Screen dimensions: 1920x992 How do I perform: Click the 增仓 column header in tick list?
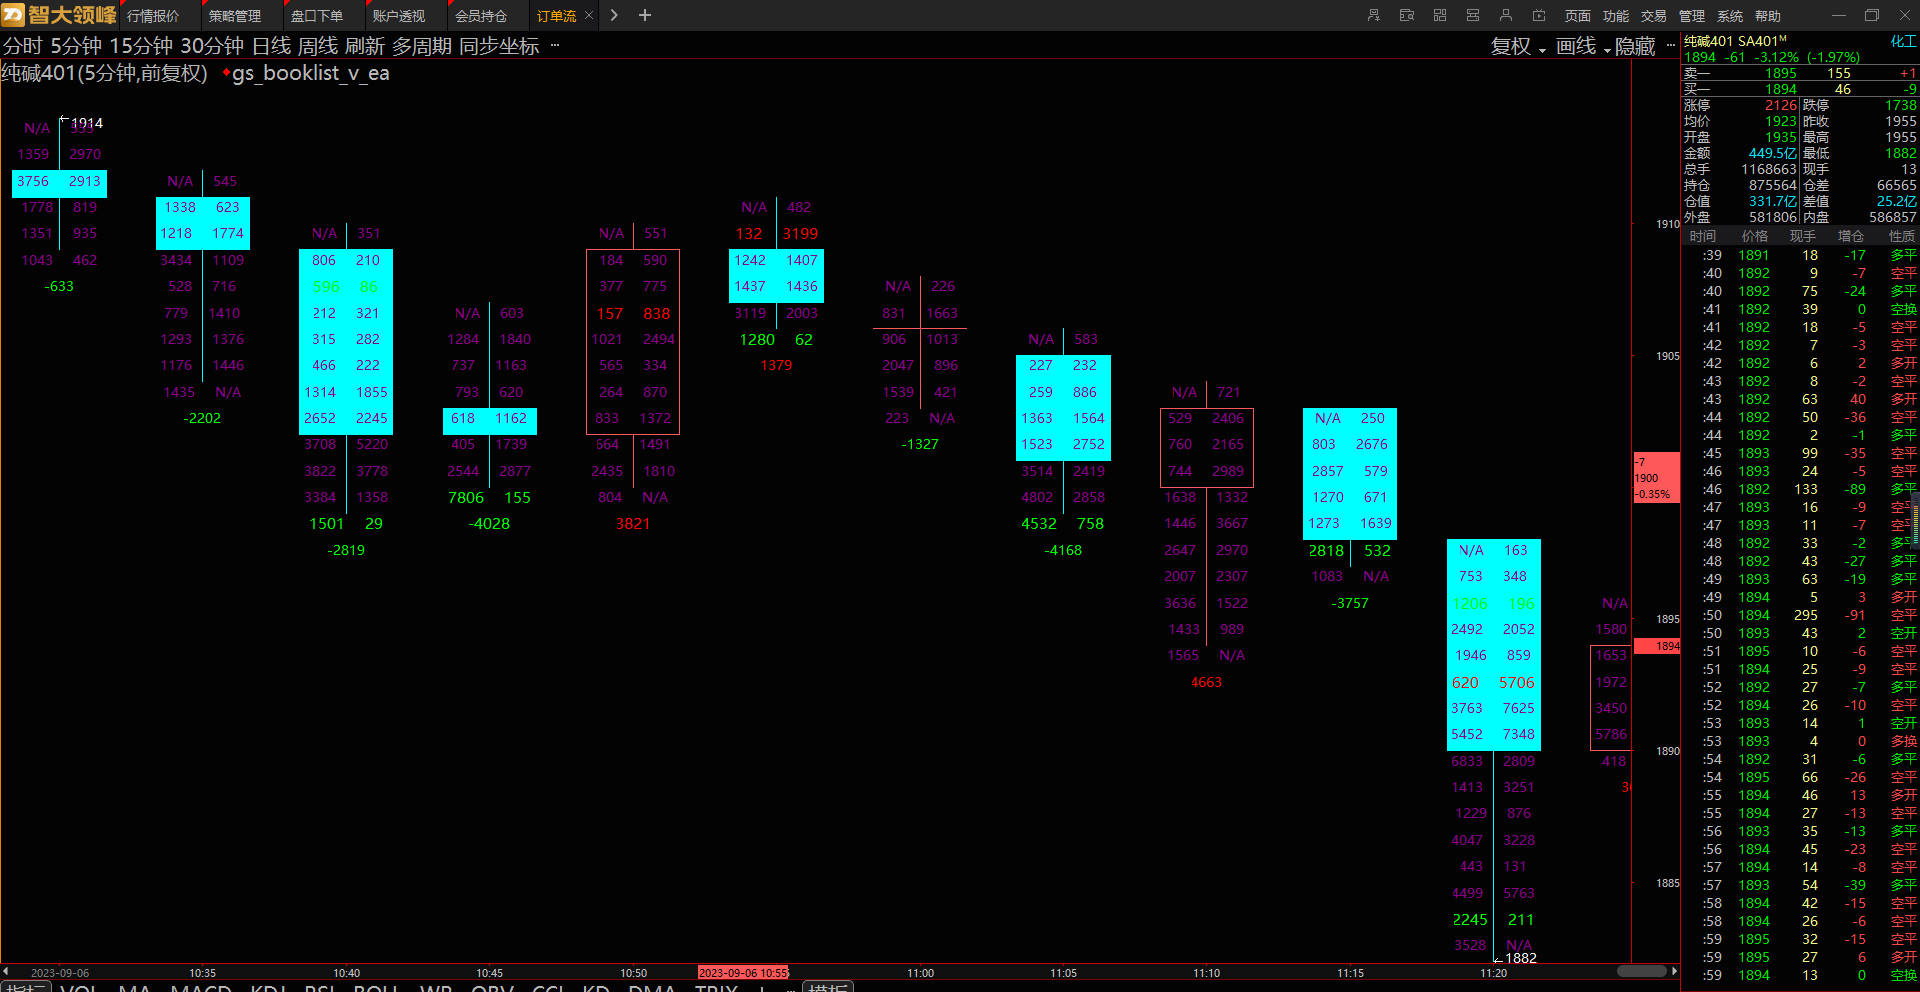(x=1850, y=236)
